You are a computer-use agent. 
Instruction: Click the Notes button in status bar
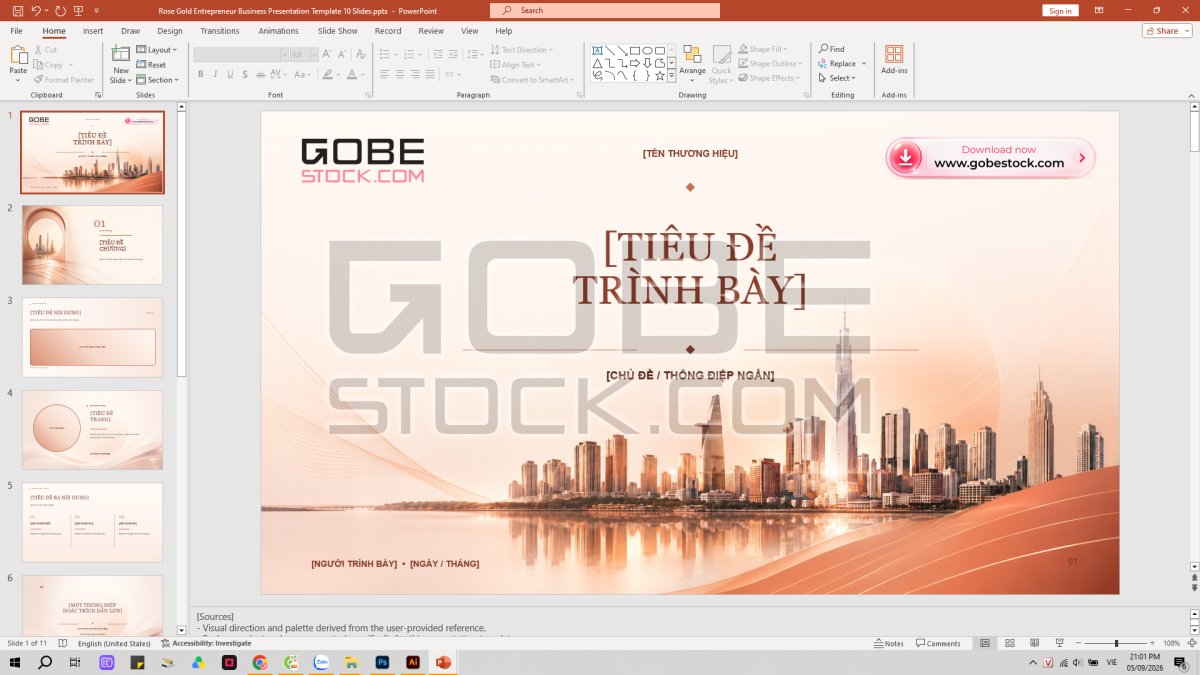pos(888,643)
